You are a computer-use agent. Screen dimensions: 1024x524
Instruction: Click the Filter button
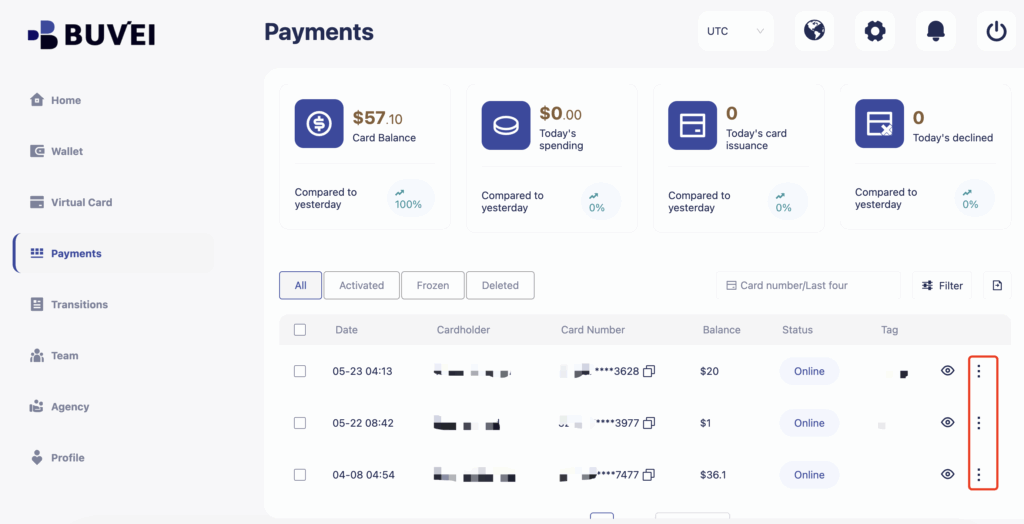[x=942, y=285]
